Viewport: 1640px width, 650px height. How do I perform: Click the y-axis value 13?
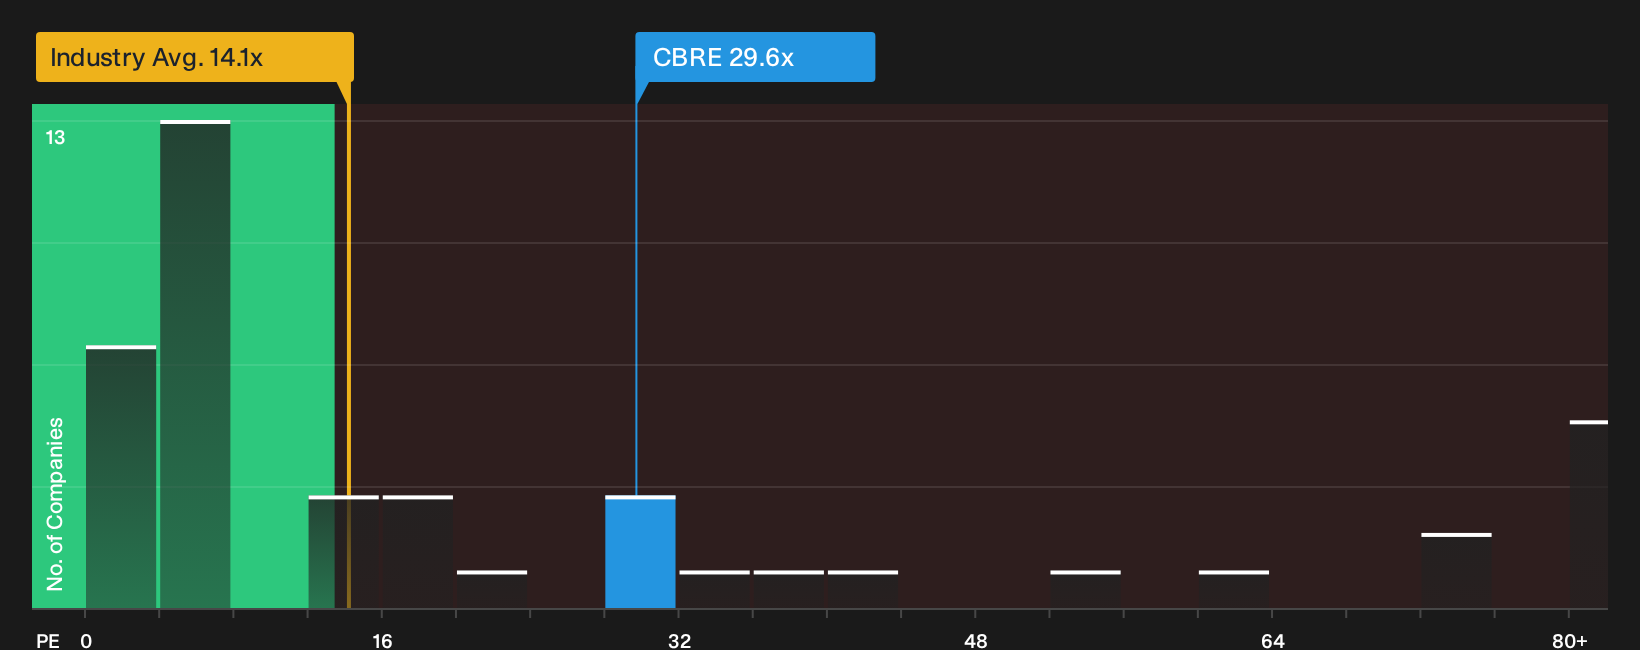tap(55, 138)
